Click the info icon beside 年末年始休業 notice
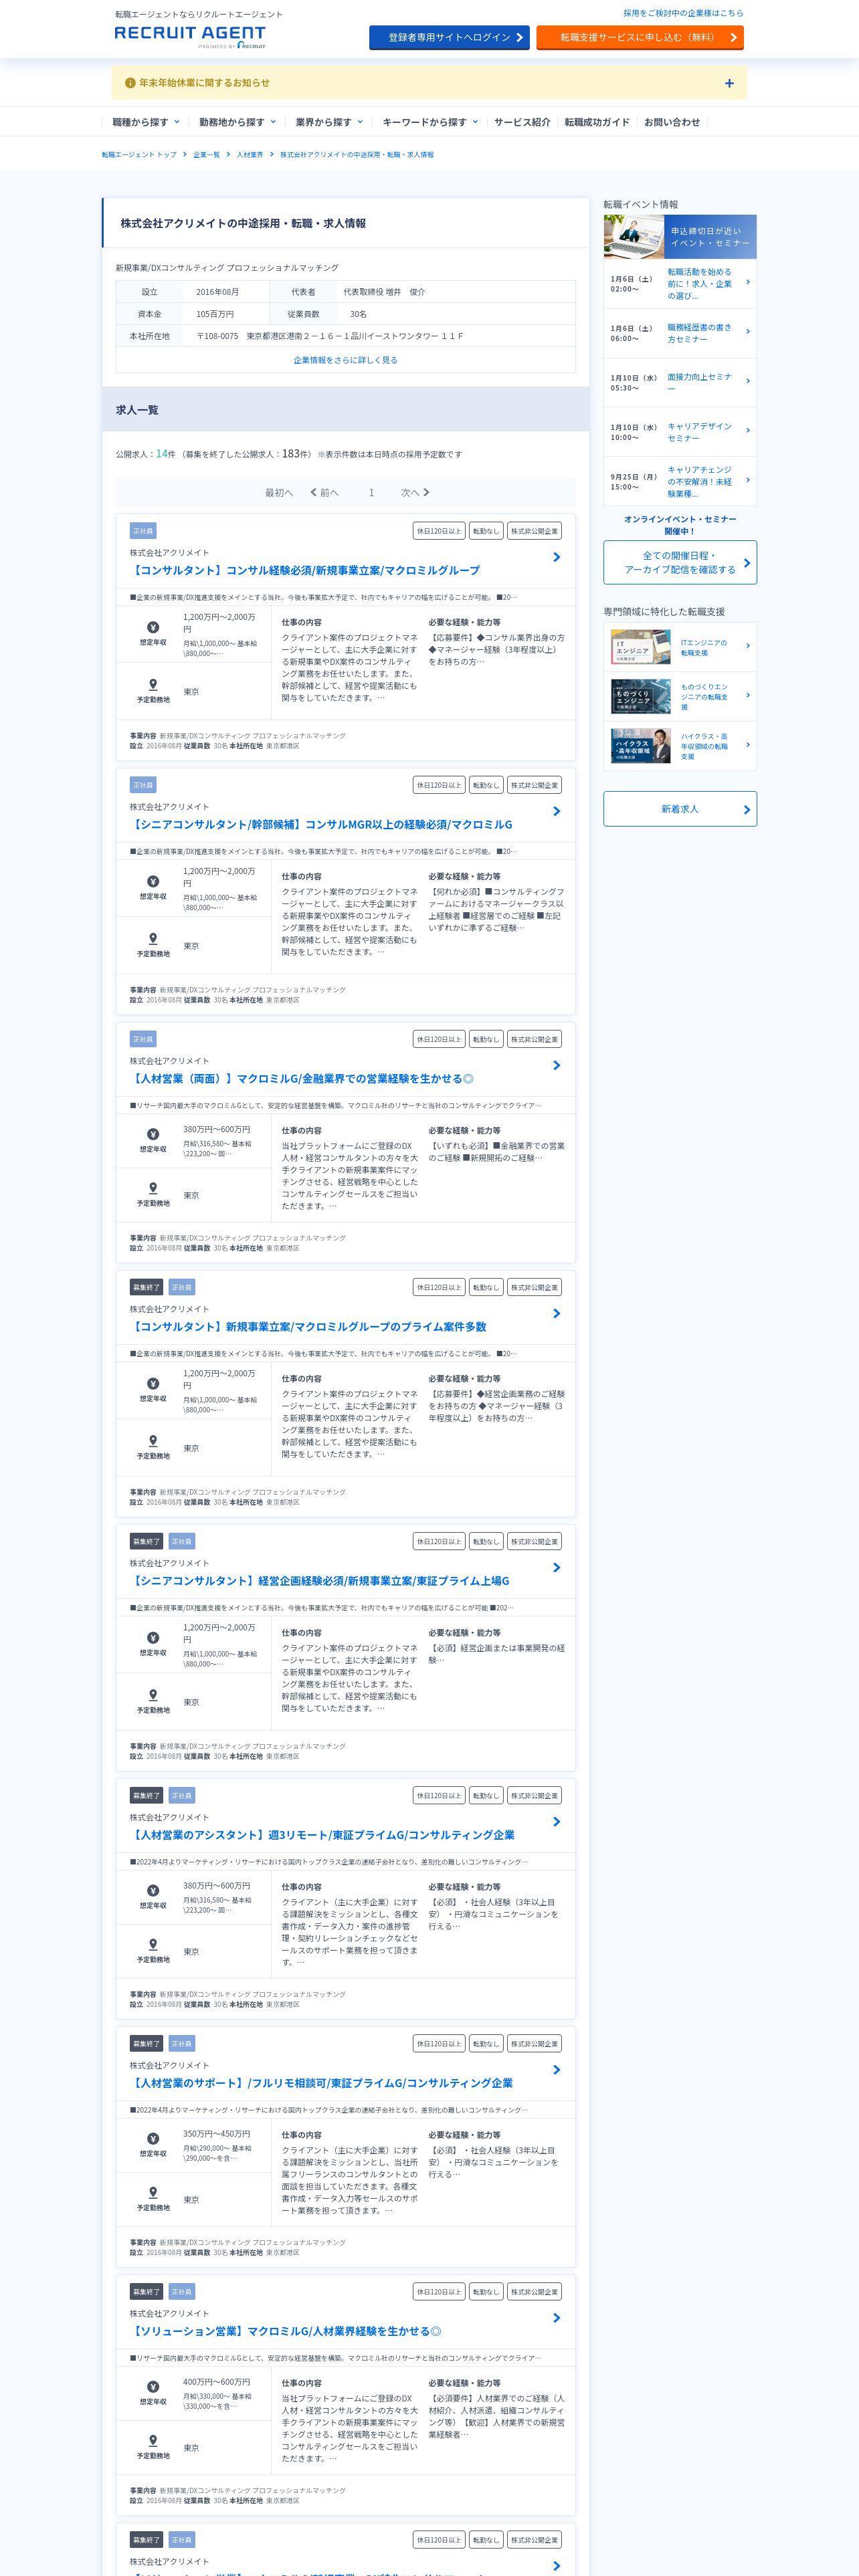This screenshot has width=859, height=2576. click(x=130, y=83)
